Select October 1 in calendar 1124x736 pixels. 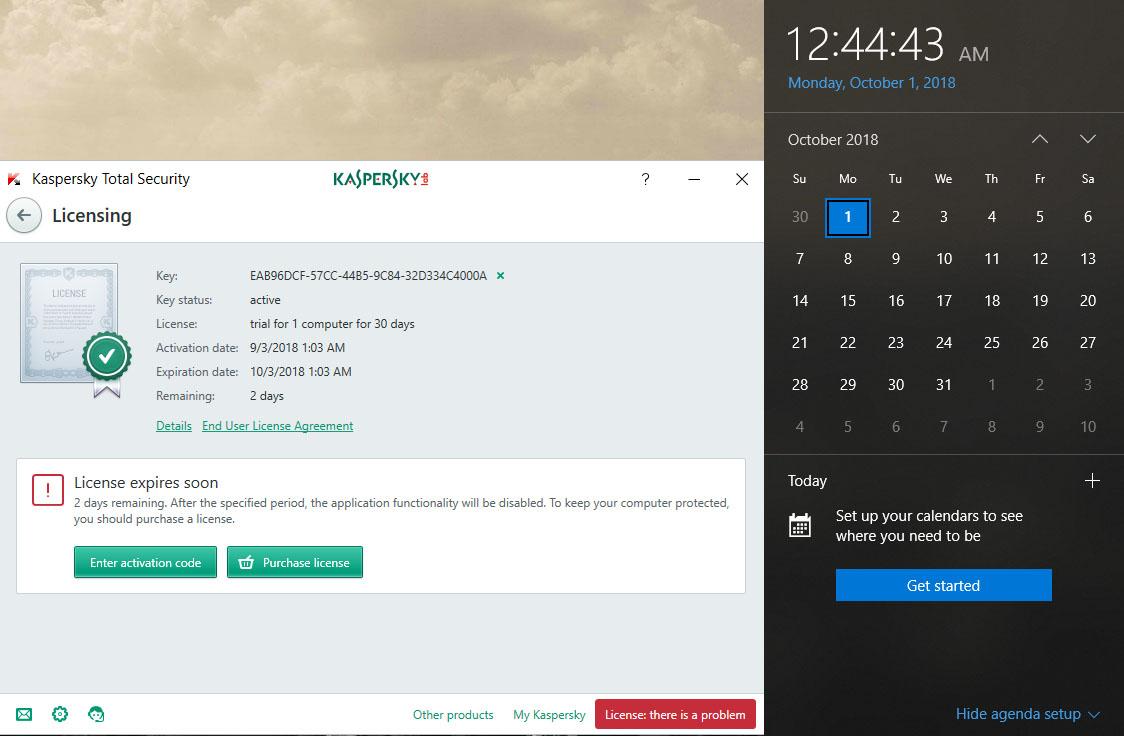(x=848, y=217)
